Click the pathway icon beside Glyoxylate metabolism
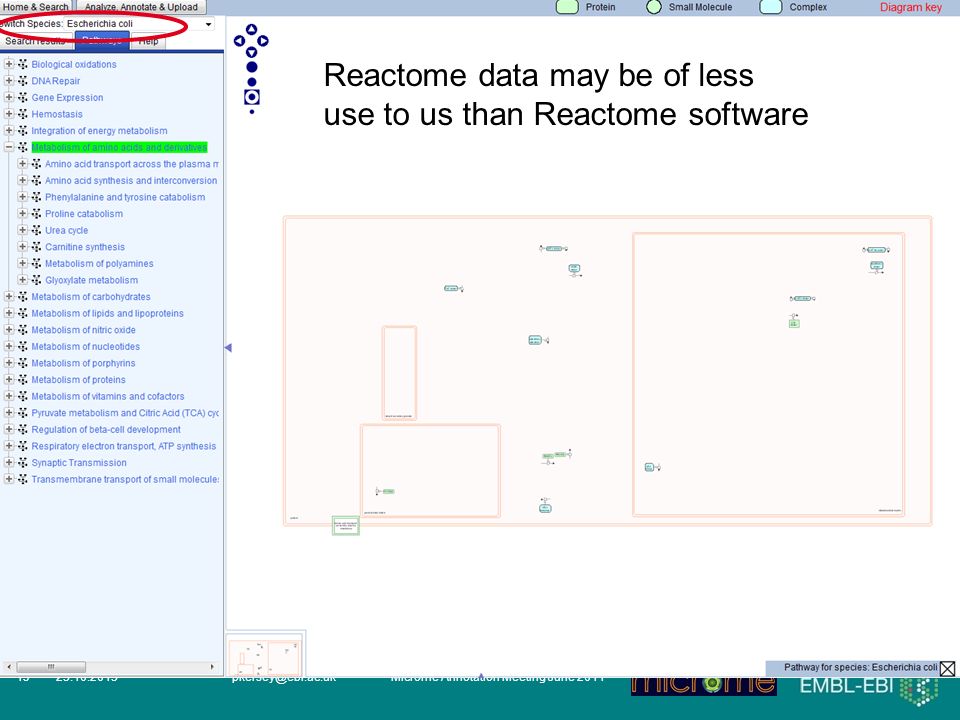 (x=36, y=280)
